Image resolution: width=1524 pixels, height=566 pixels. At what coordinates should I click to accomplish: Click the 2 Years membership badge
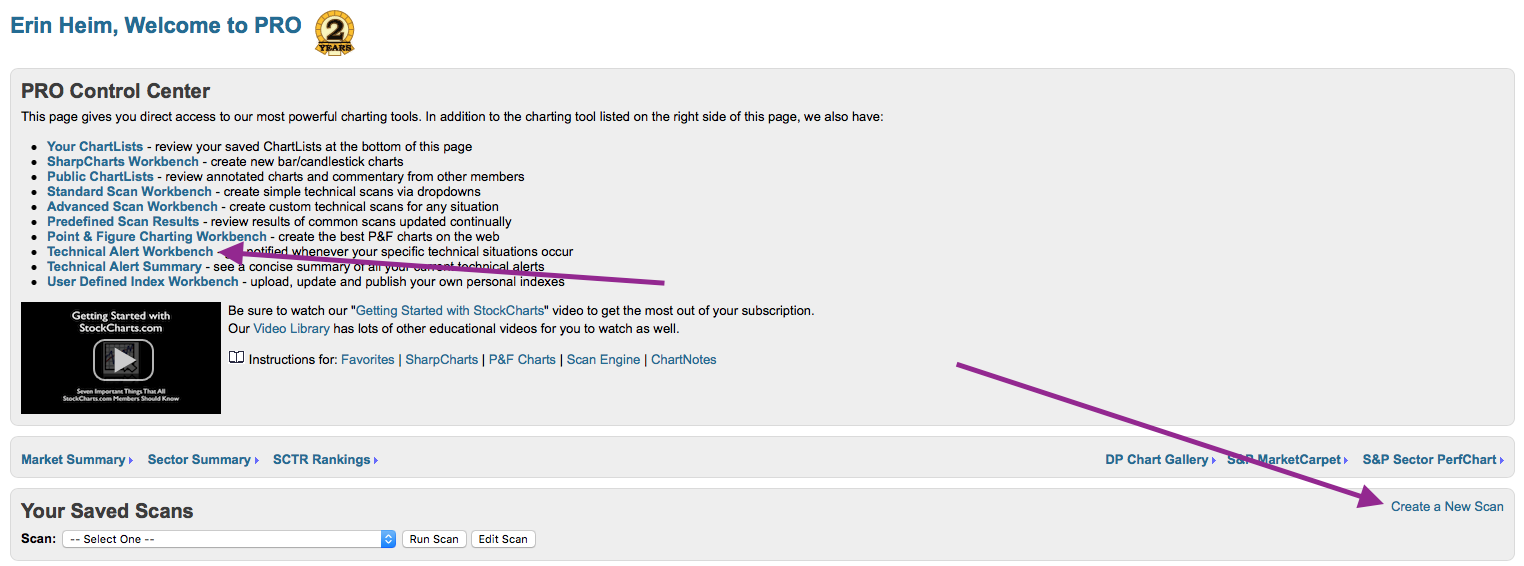335,31
